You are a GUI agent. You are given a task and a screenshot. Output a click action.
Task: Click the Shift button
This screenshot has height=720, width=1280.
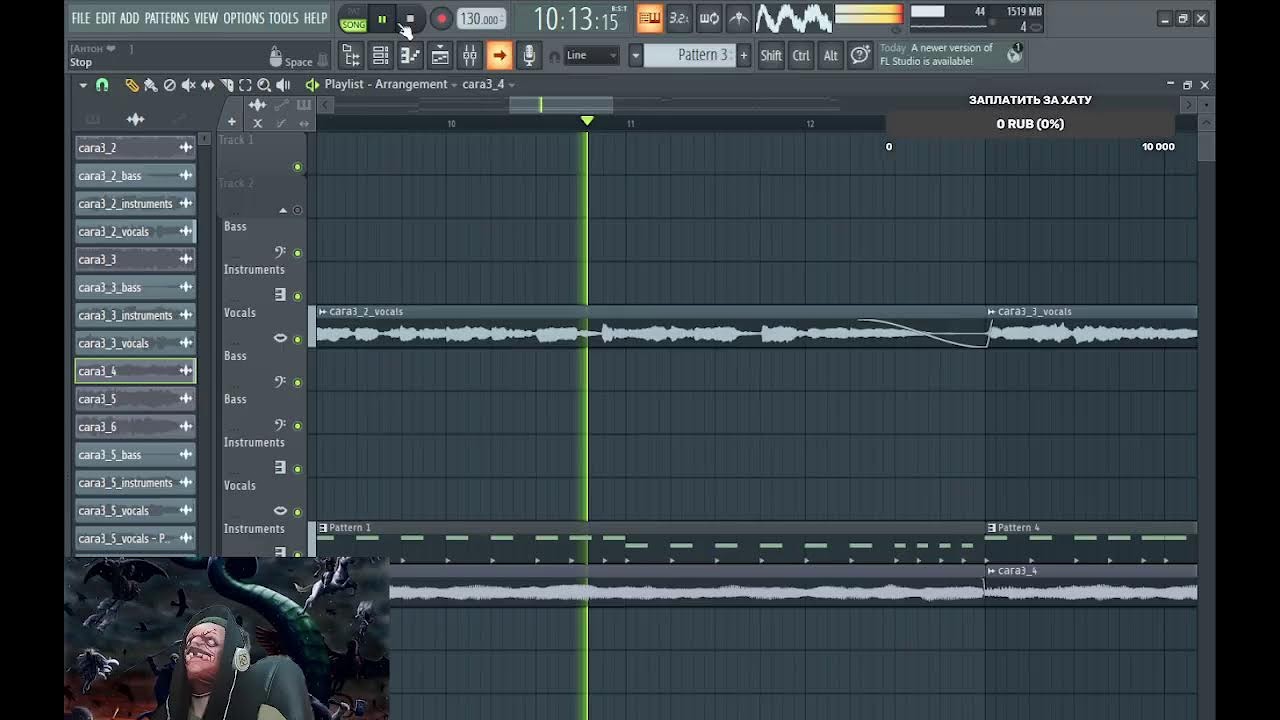pyautogui.click(x=771, y=56)
